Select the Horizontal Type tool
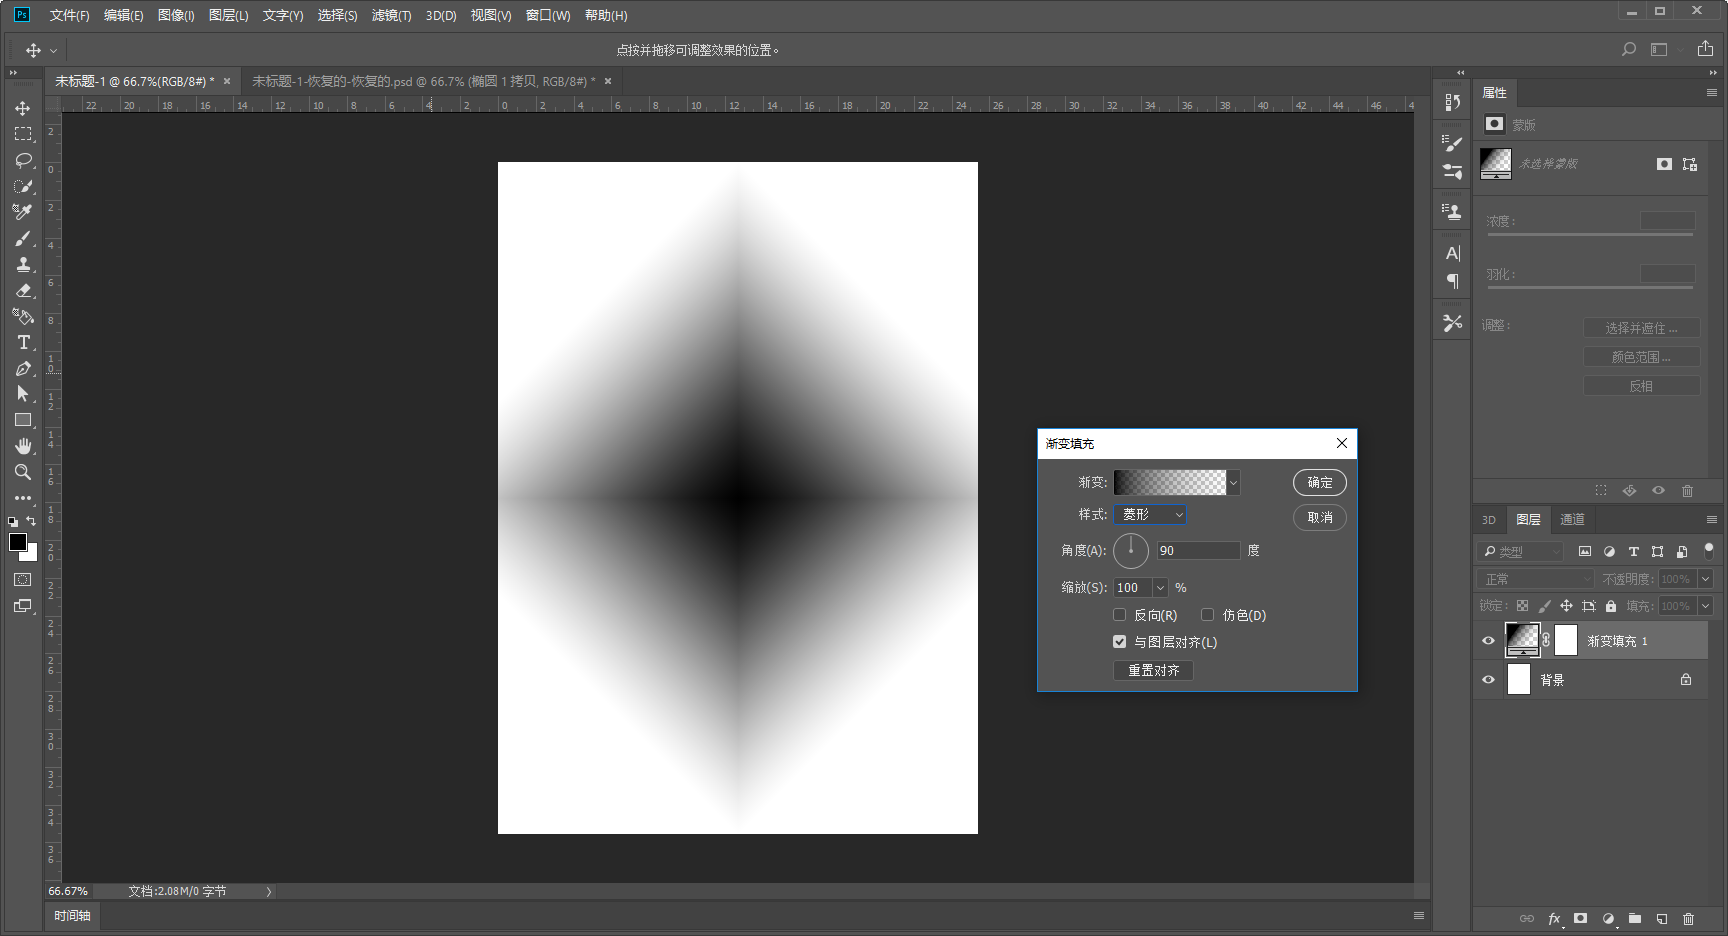 click(23, 342)
